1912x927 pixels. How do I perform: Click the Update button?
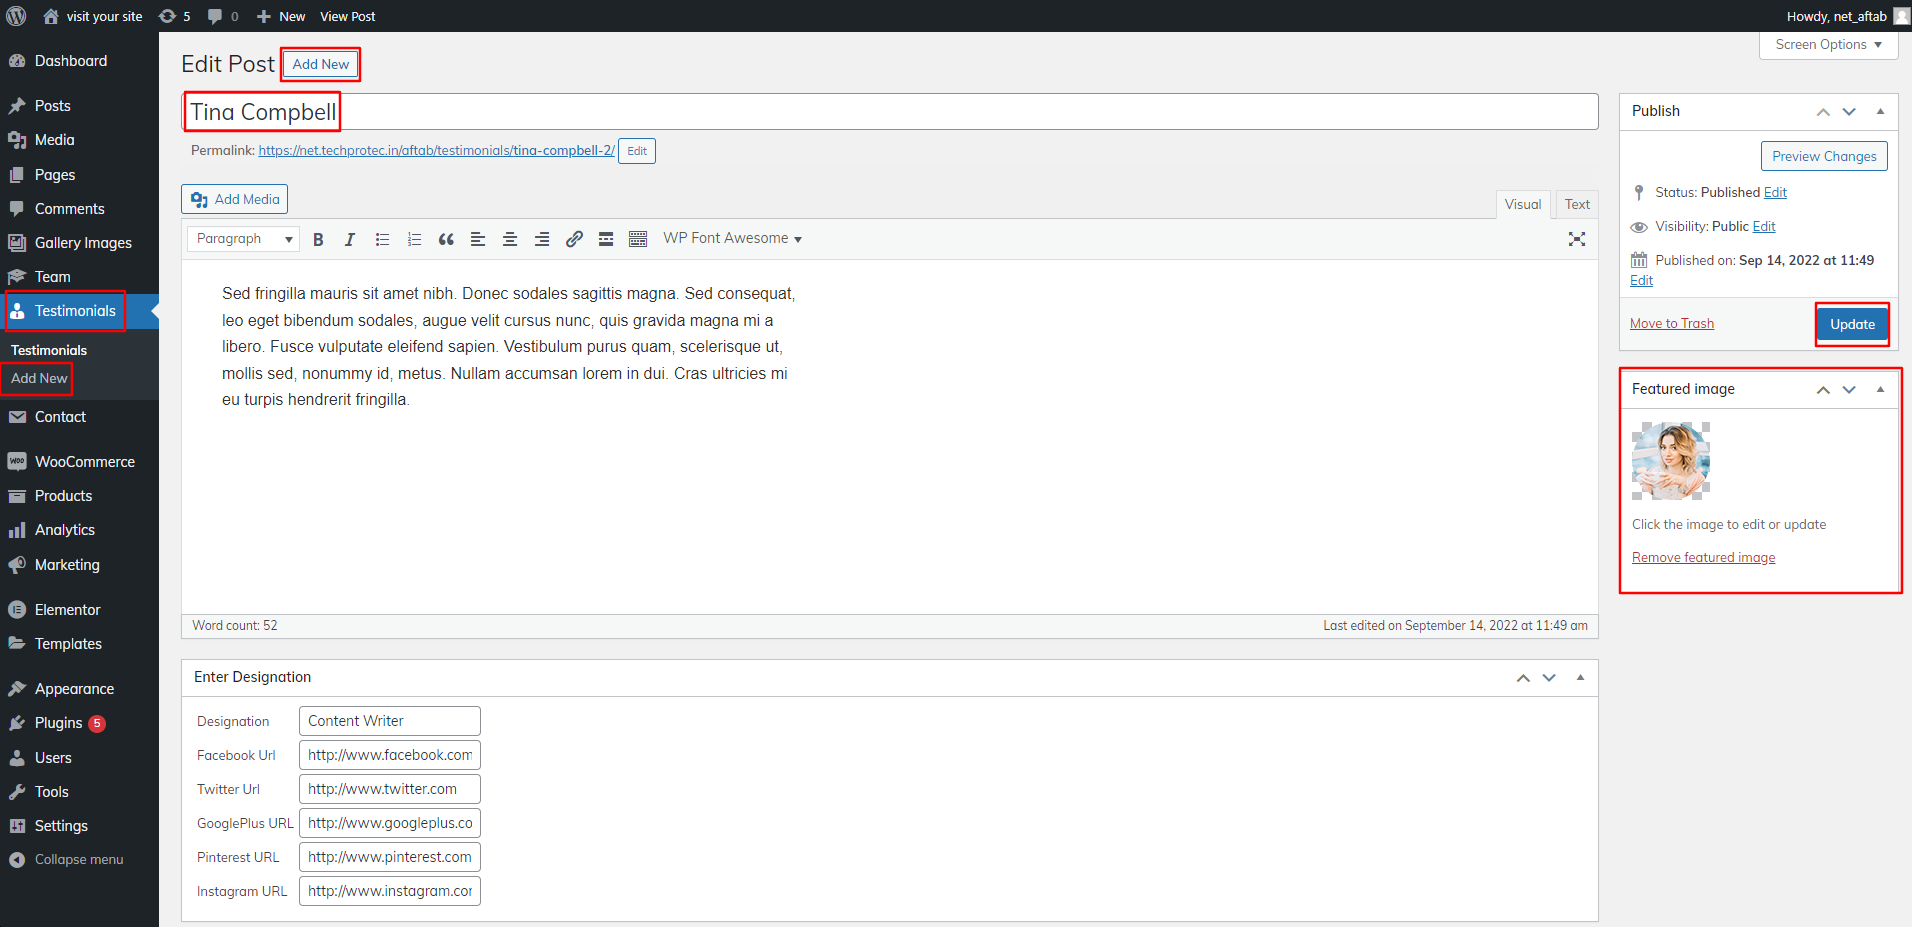click(1852, 324)
